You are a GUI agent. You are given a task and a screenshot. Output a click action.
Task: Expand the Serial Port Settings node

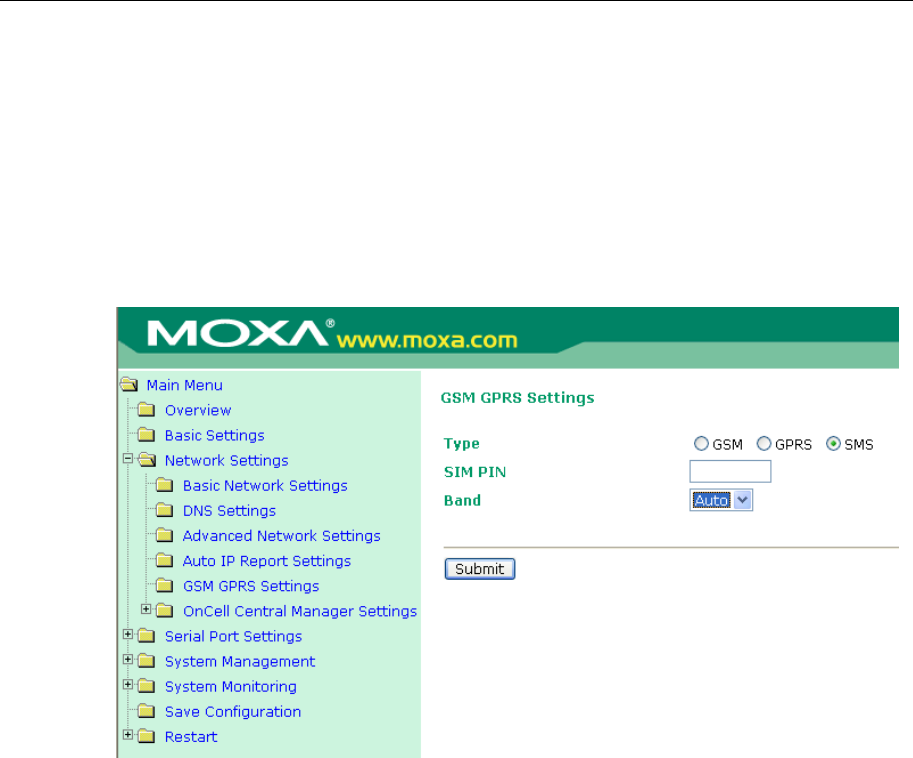click(128, 634)
